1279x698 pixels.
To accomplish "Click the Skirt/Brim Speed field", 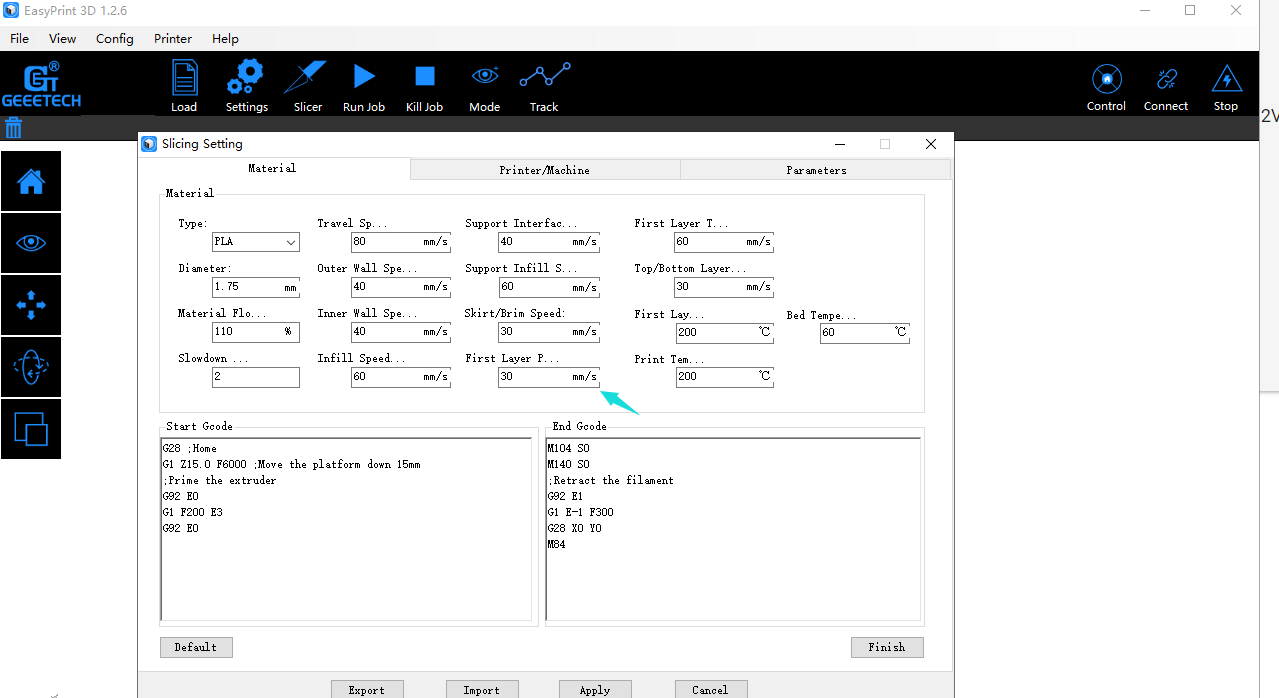I will (548, 332).
